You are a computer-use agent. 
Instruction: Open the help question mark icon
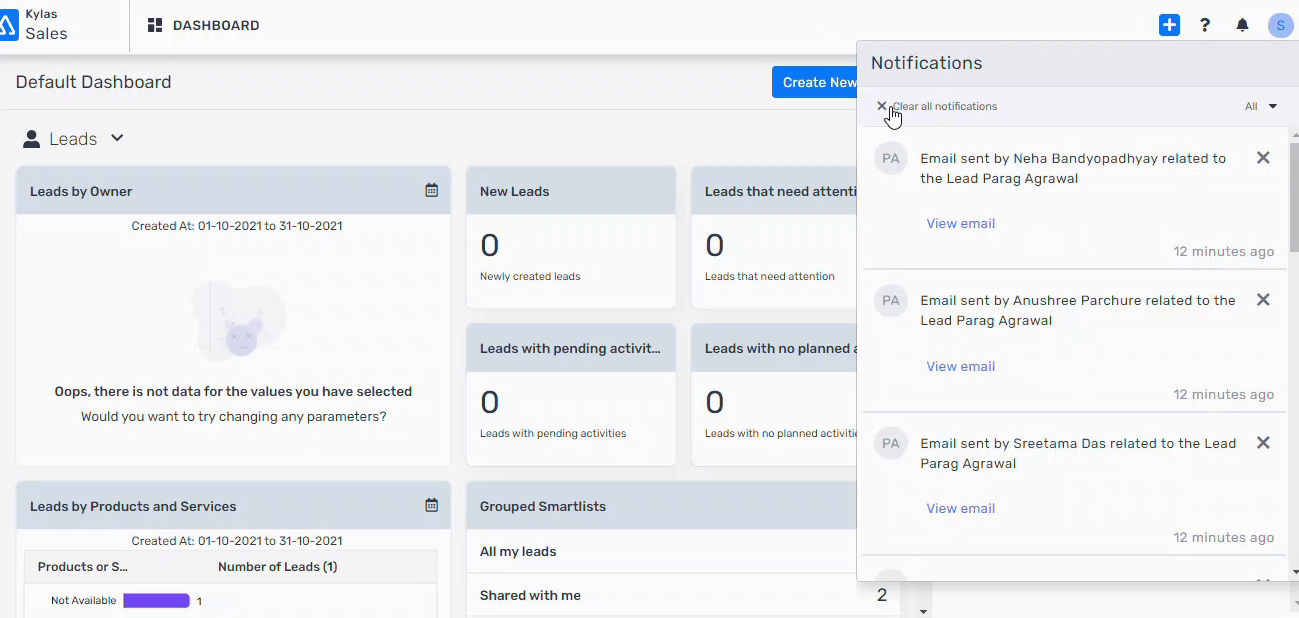(1205, 25)
